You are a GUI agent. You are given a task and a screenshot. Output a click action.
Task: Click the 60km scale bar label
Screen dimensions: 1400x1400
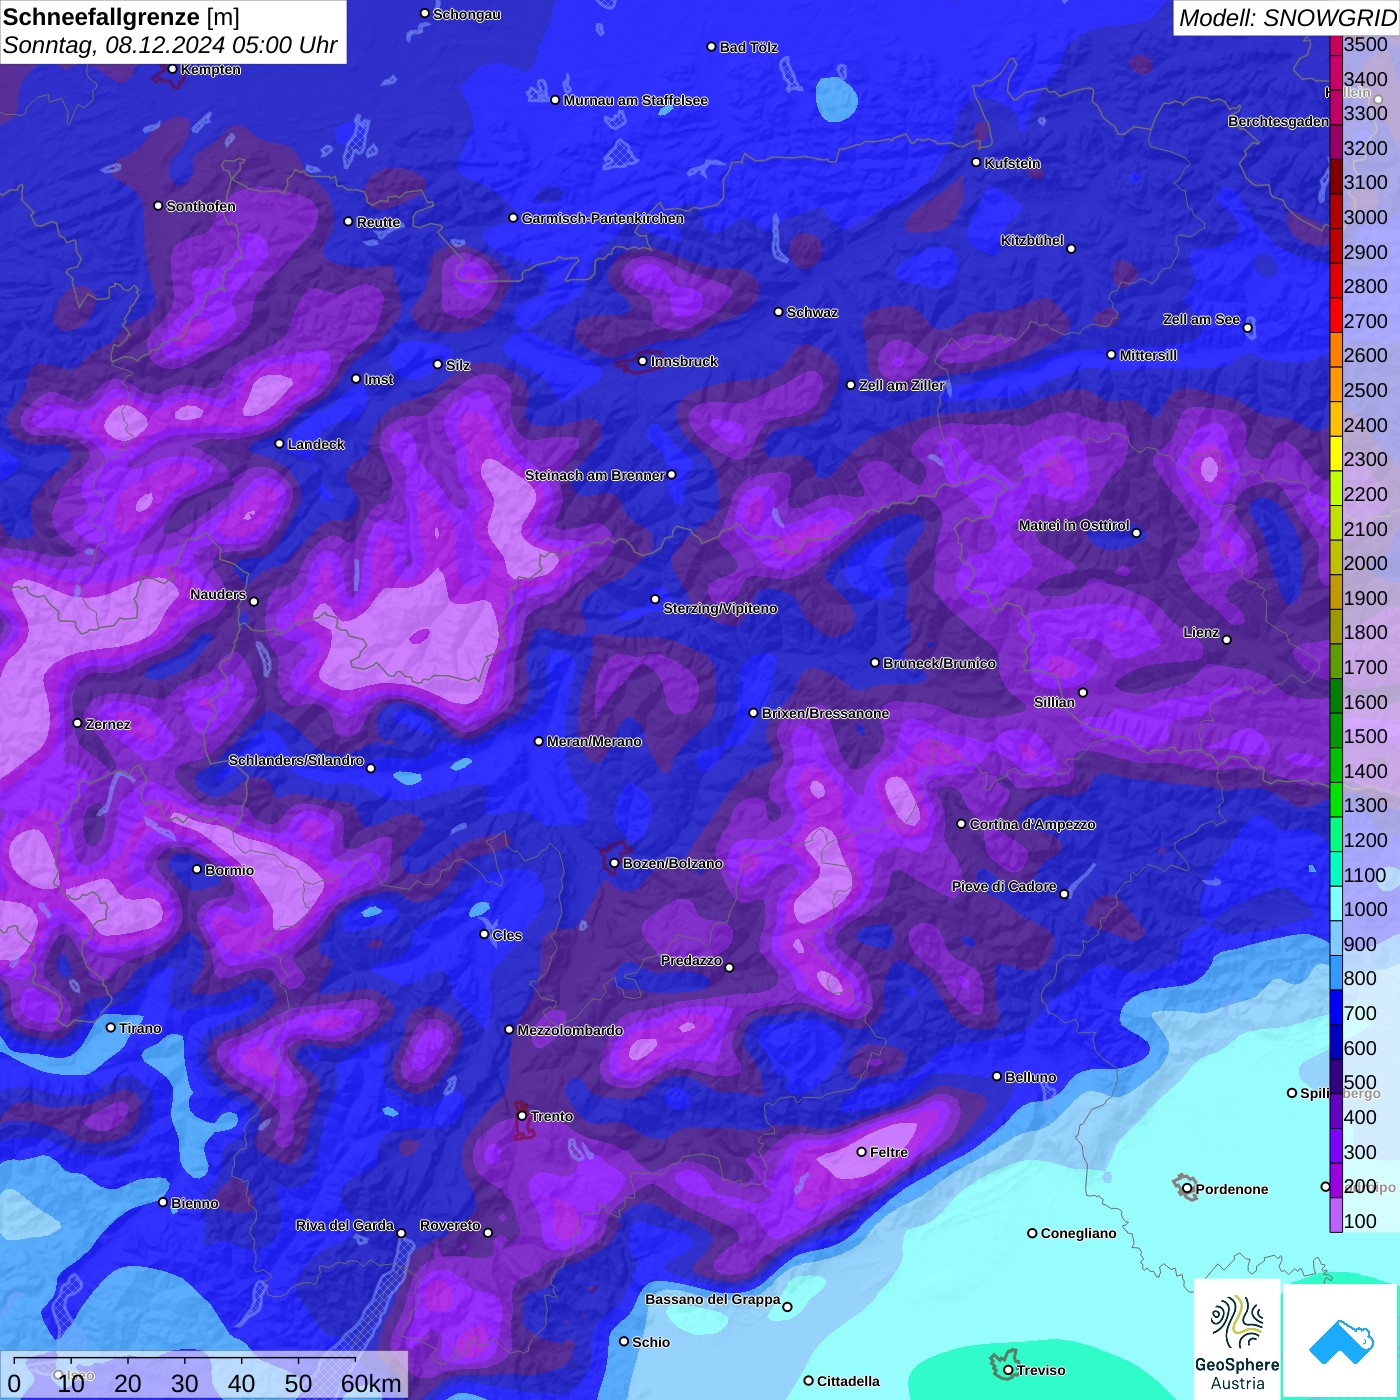coord(371,1383)
